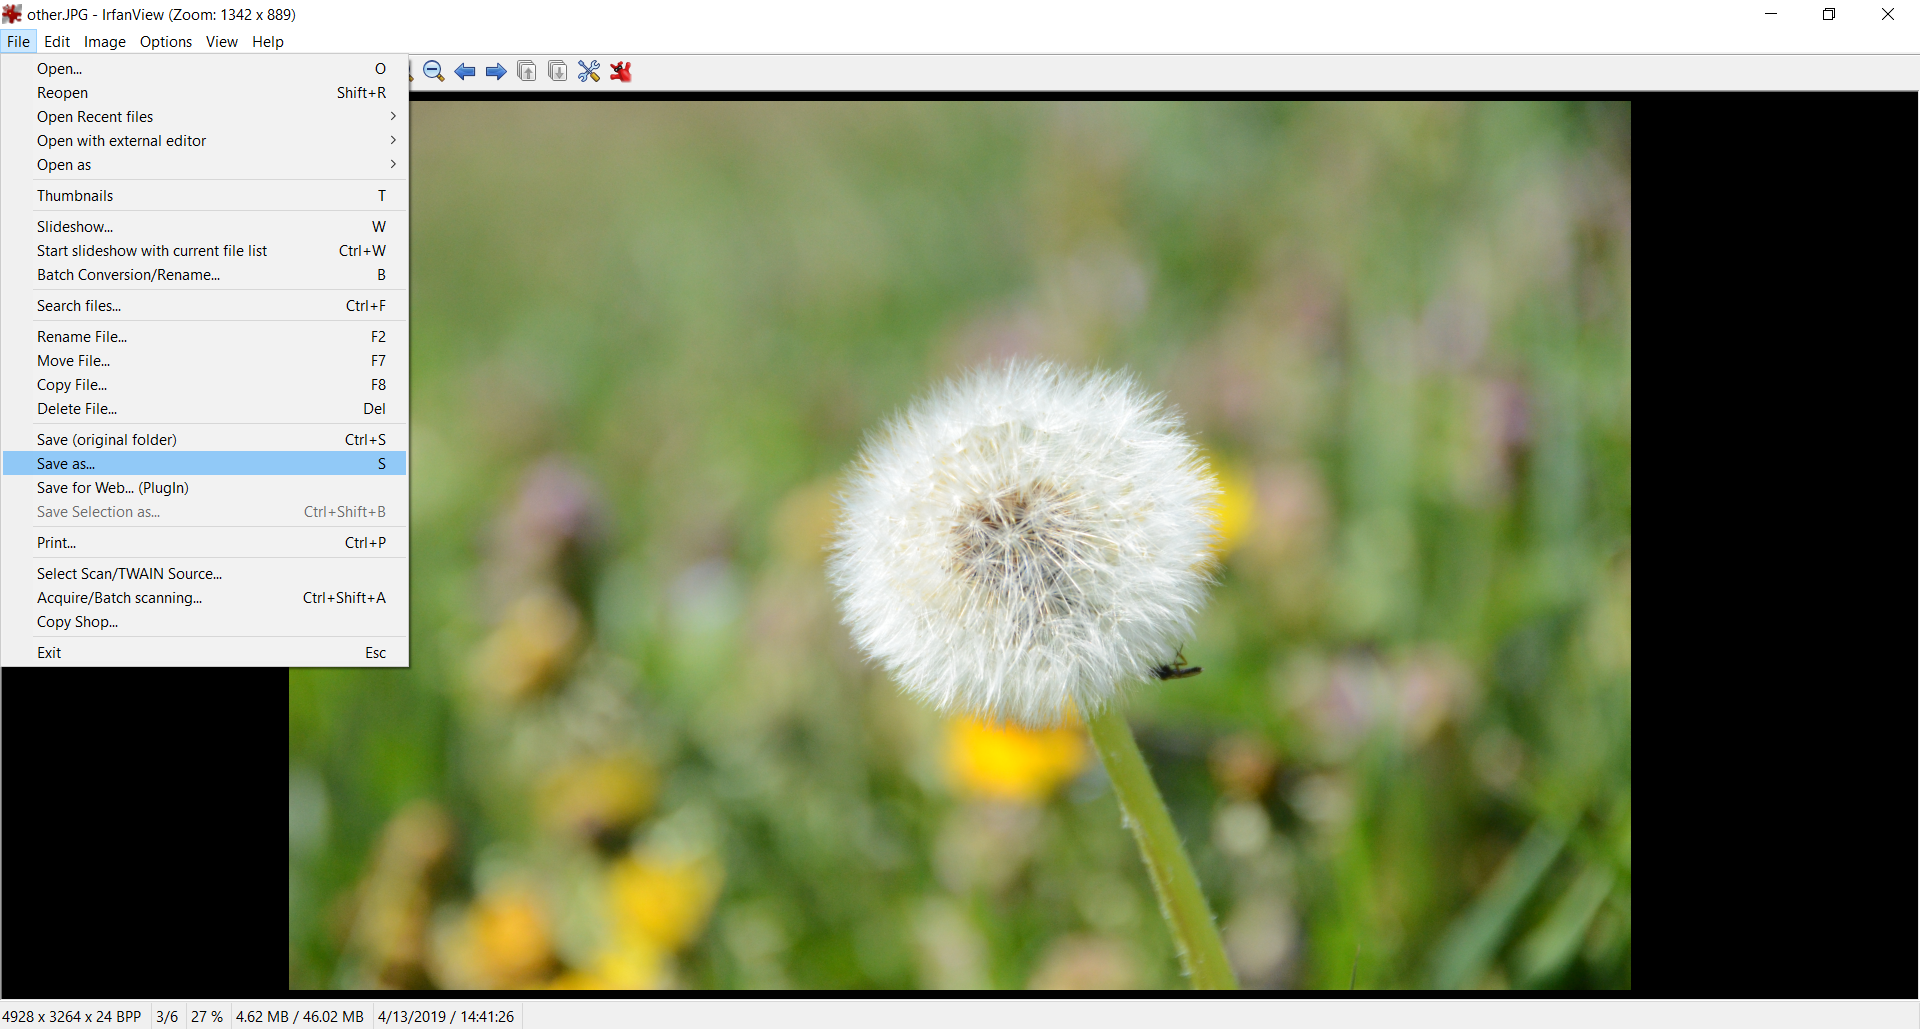Click the zoom out magnifier icon
Image resolution: width=1920 pixels, height=1029 pixels.
click(x=433, y=71)
